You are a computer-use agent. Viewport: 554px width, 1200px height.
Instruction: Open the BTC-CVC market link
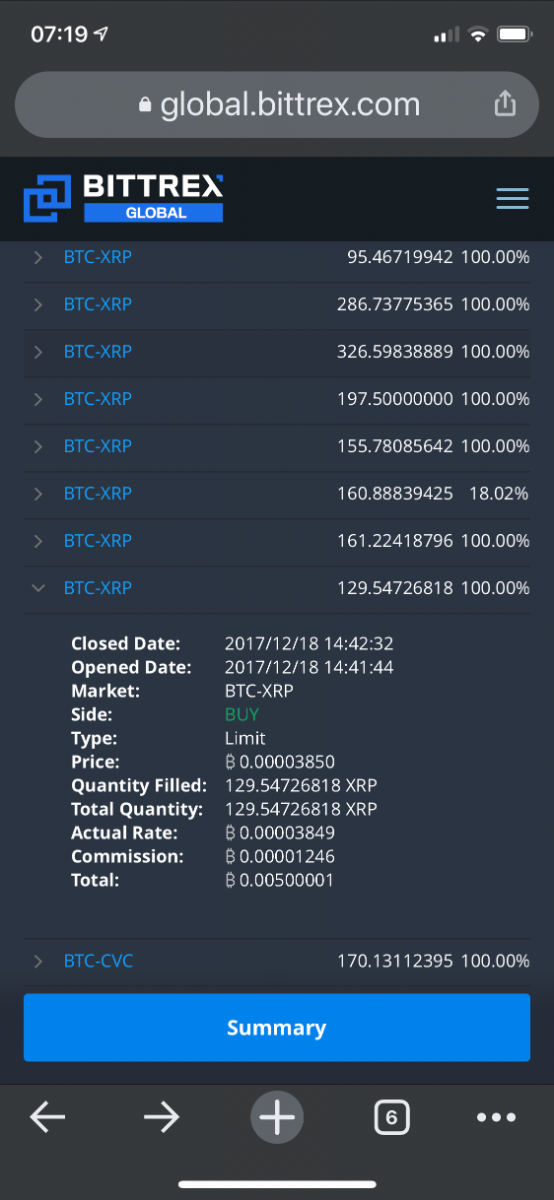[98, 961]
